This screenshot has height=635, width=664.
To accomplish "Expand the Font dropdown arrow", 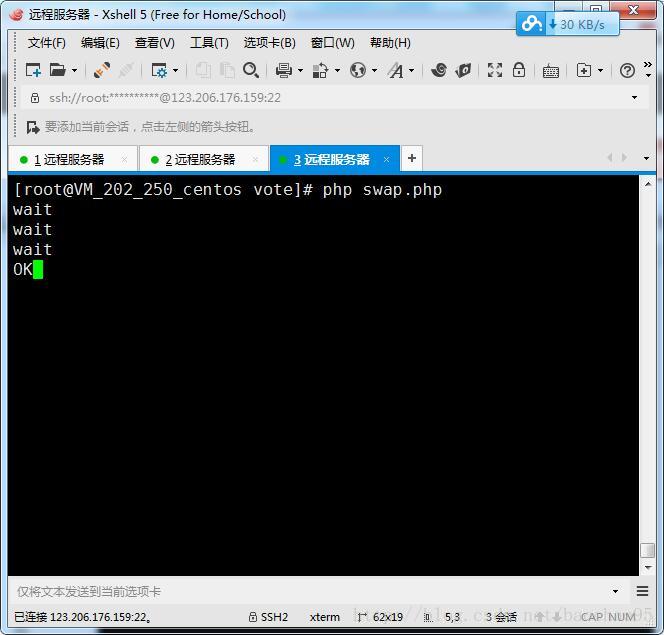I will click(x=412, y=70).
